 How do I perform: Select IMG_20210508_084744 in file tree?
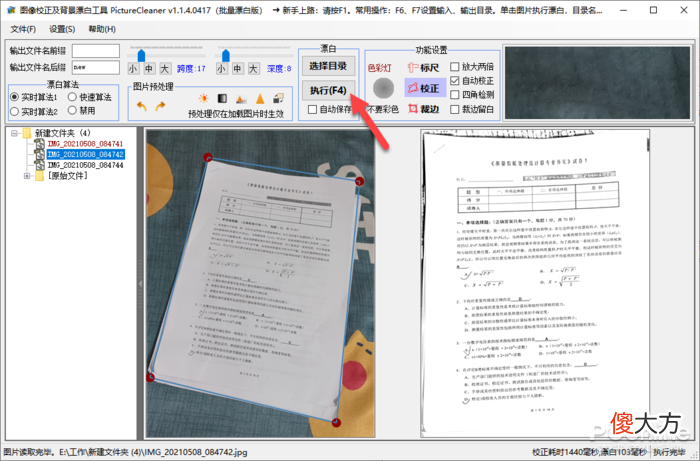[x=85, y=165]
